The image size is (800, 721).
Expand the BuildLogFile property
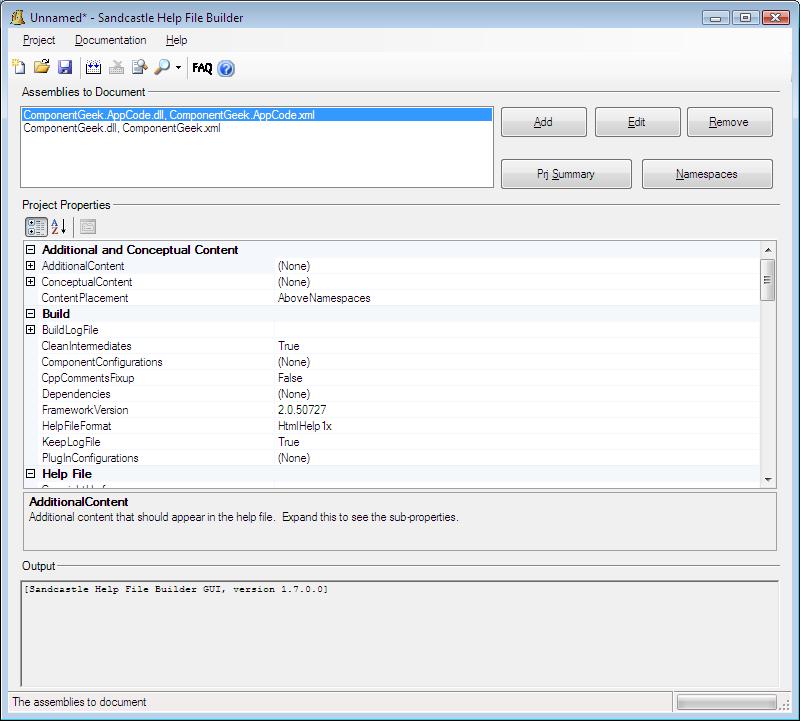click(31, 330)
